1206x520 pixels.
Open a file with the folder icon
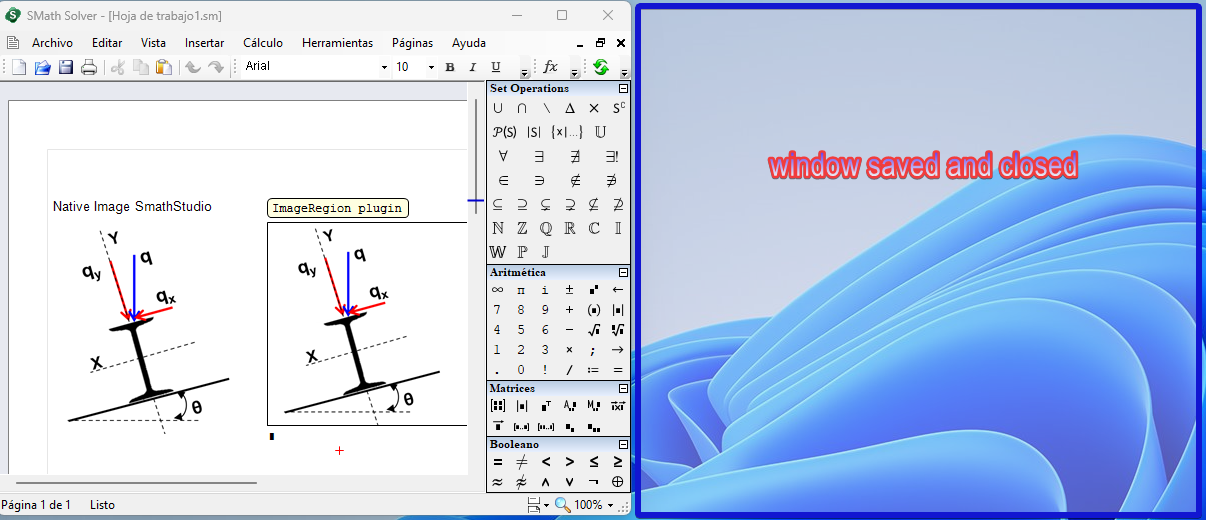click(x=42, y=67)
